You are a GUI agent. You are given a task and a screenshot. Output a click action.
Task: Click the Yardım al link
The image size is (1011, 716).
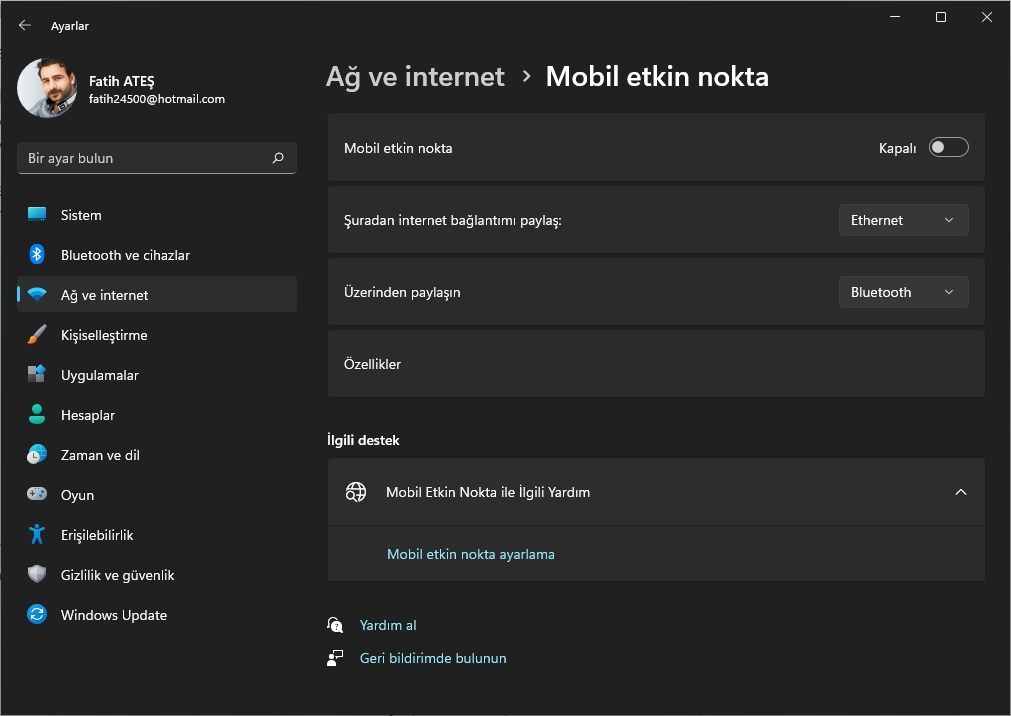[x=388, y=624]
